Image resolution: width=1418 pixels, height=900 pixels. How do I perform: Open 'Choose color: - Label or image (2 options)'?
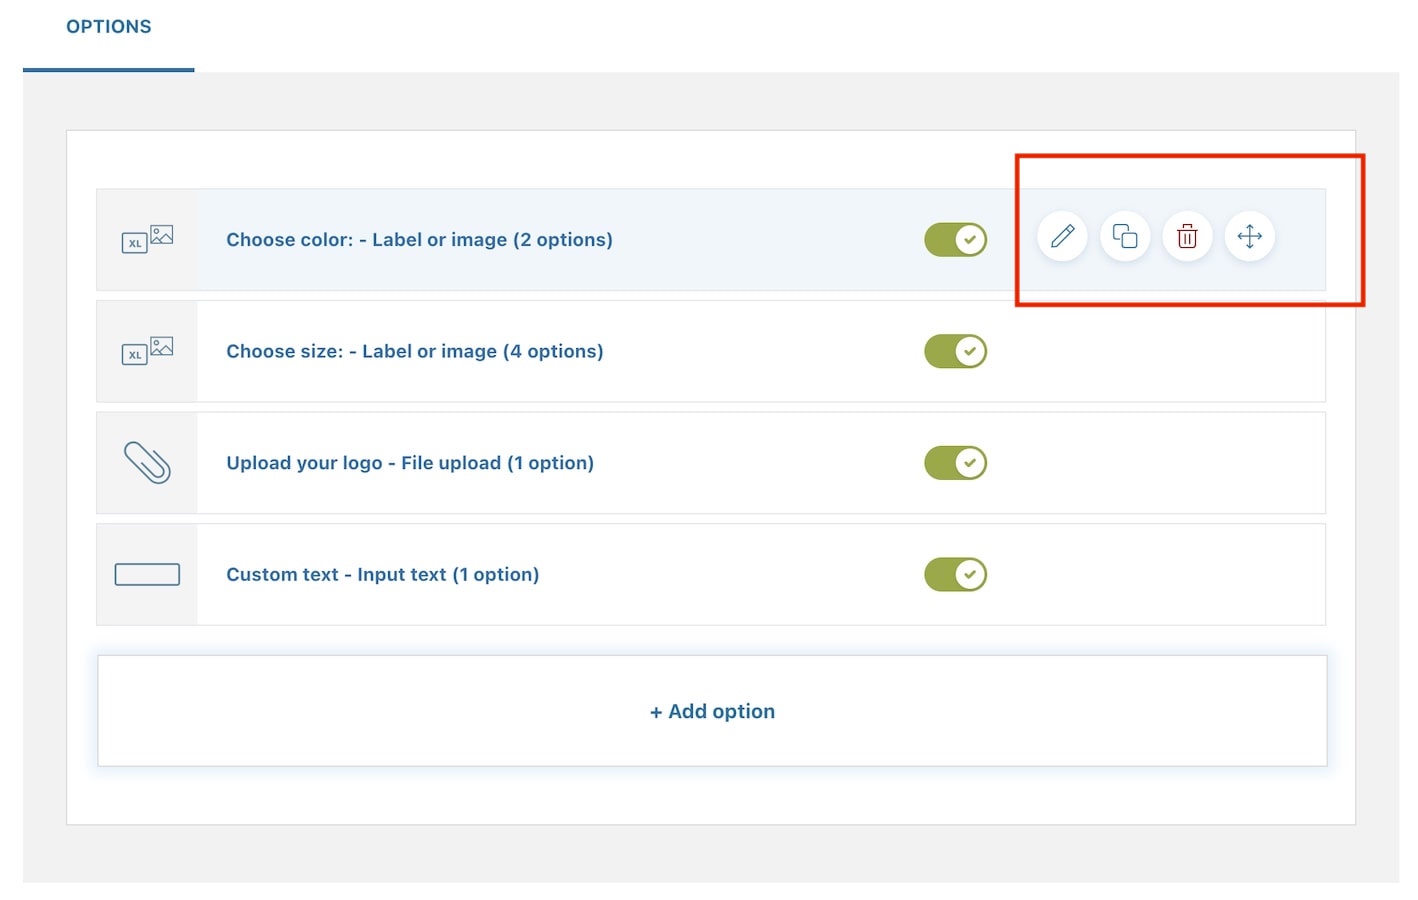click(419, 240)
